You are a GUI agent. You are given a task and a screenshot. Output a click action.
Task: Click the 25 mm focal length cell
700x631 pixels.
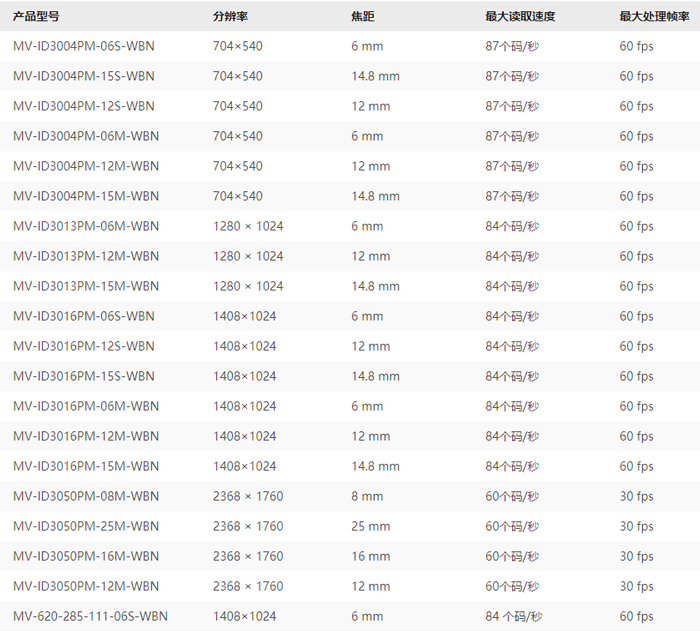coord(368,526)
